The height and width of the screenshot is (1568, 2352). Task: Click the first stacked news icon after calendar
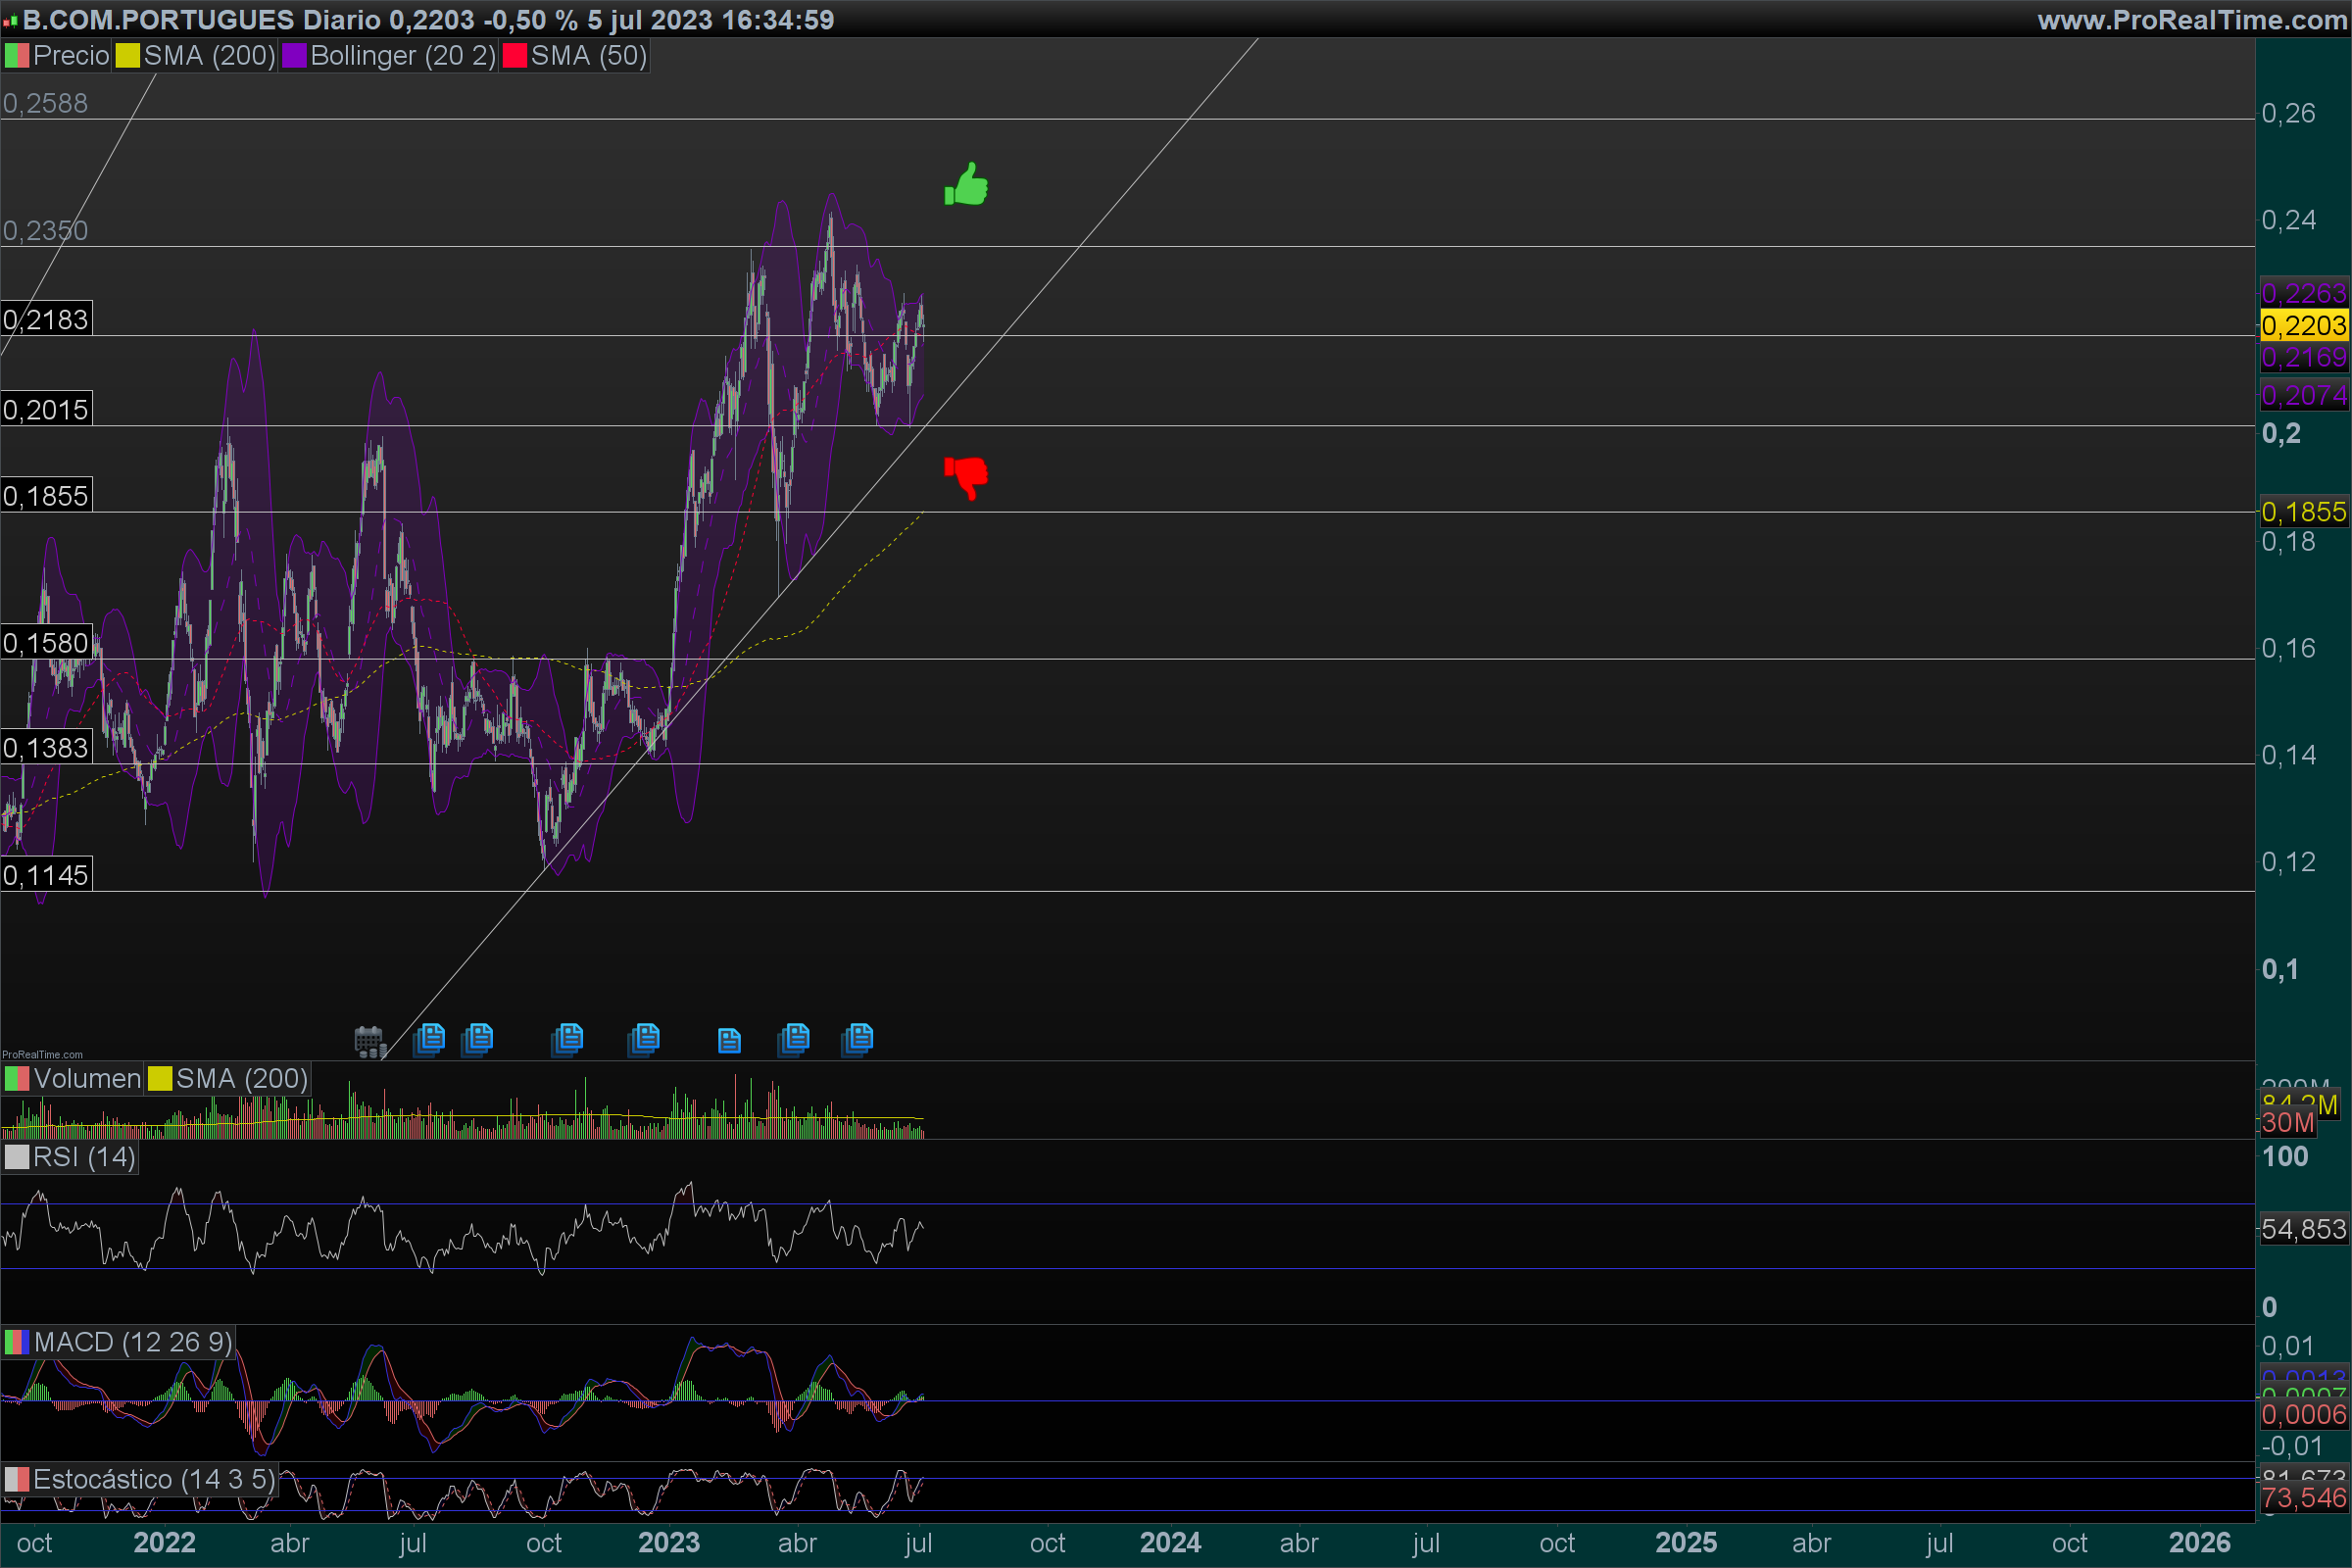[430, 1039]
